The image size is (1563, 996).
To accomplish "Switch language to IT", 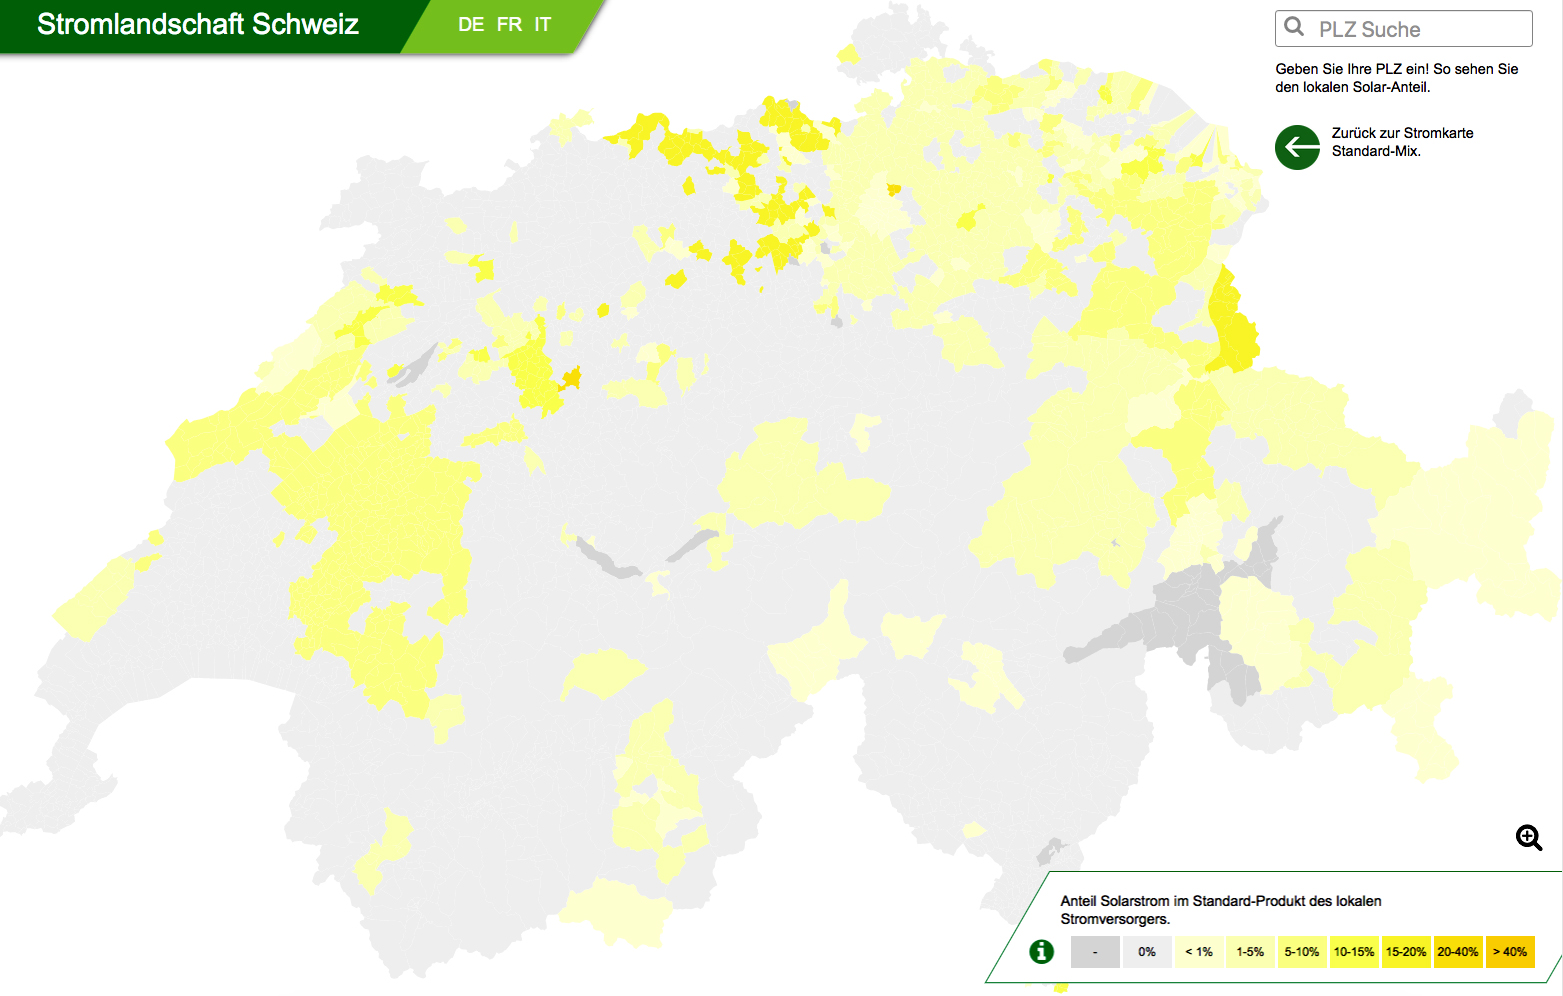I will point(542,25).
